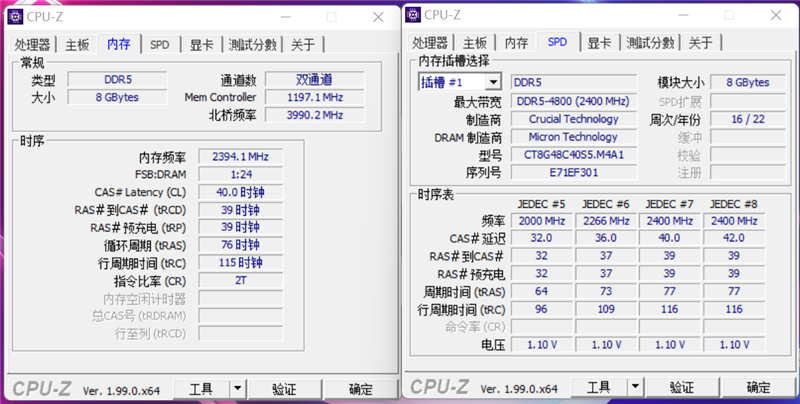The width and height of the screenshot is (800, 404).
Task: Click the CPU-Z app icon in left window
Action: point(15,17)
